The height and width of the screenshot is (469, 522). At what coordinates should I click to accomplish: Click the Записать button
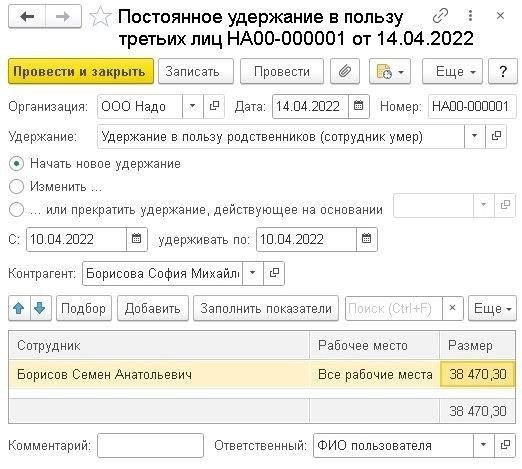(196, 71)
